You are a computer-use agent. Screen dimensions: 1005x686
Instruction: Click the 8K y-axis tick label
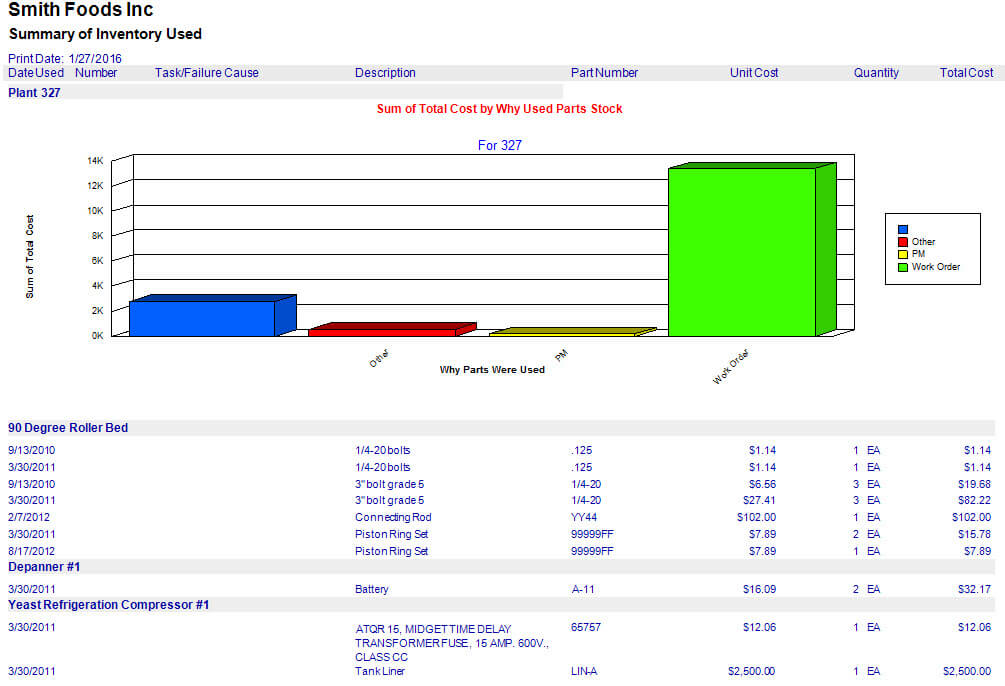[97, 236]
